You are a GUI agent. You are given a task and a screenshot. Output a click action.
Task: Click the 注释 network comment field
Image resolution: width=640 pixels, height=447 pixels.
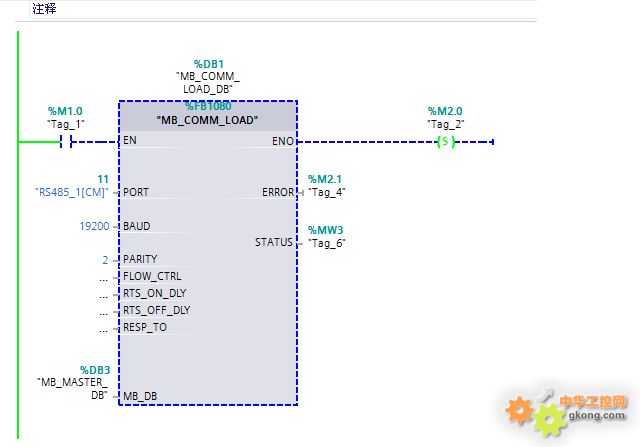(284, 9)
